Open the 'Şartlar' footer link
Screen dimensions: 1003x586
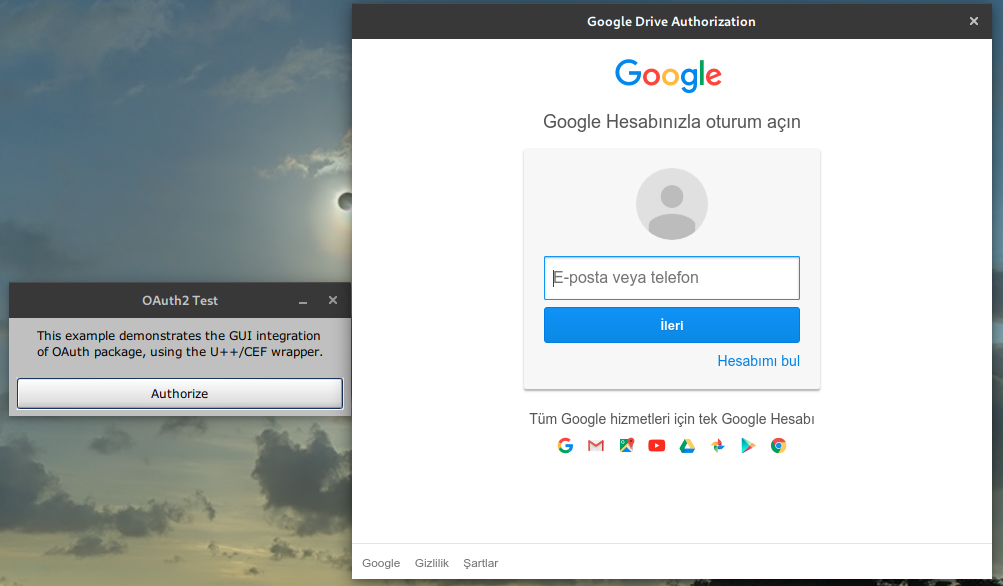pos(480,563)
